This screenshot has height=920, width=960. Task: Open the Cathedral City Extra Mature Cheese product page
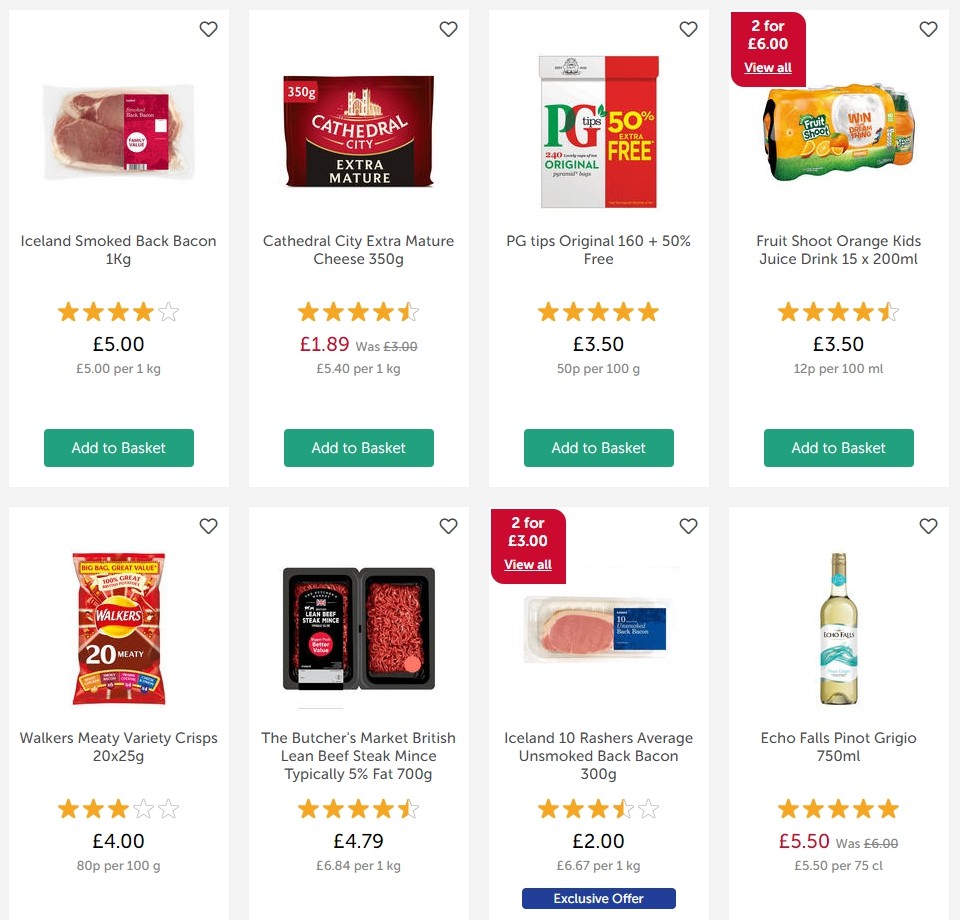click(358, 250)
